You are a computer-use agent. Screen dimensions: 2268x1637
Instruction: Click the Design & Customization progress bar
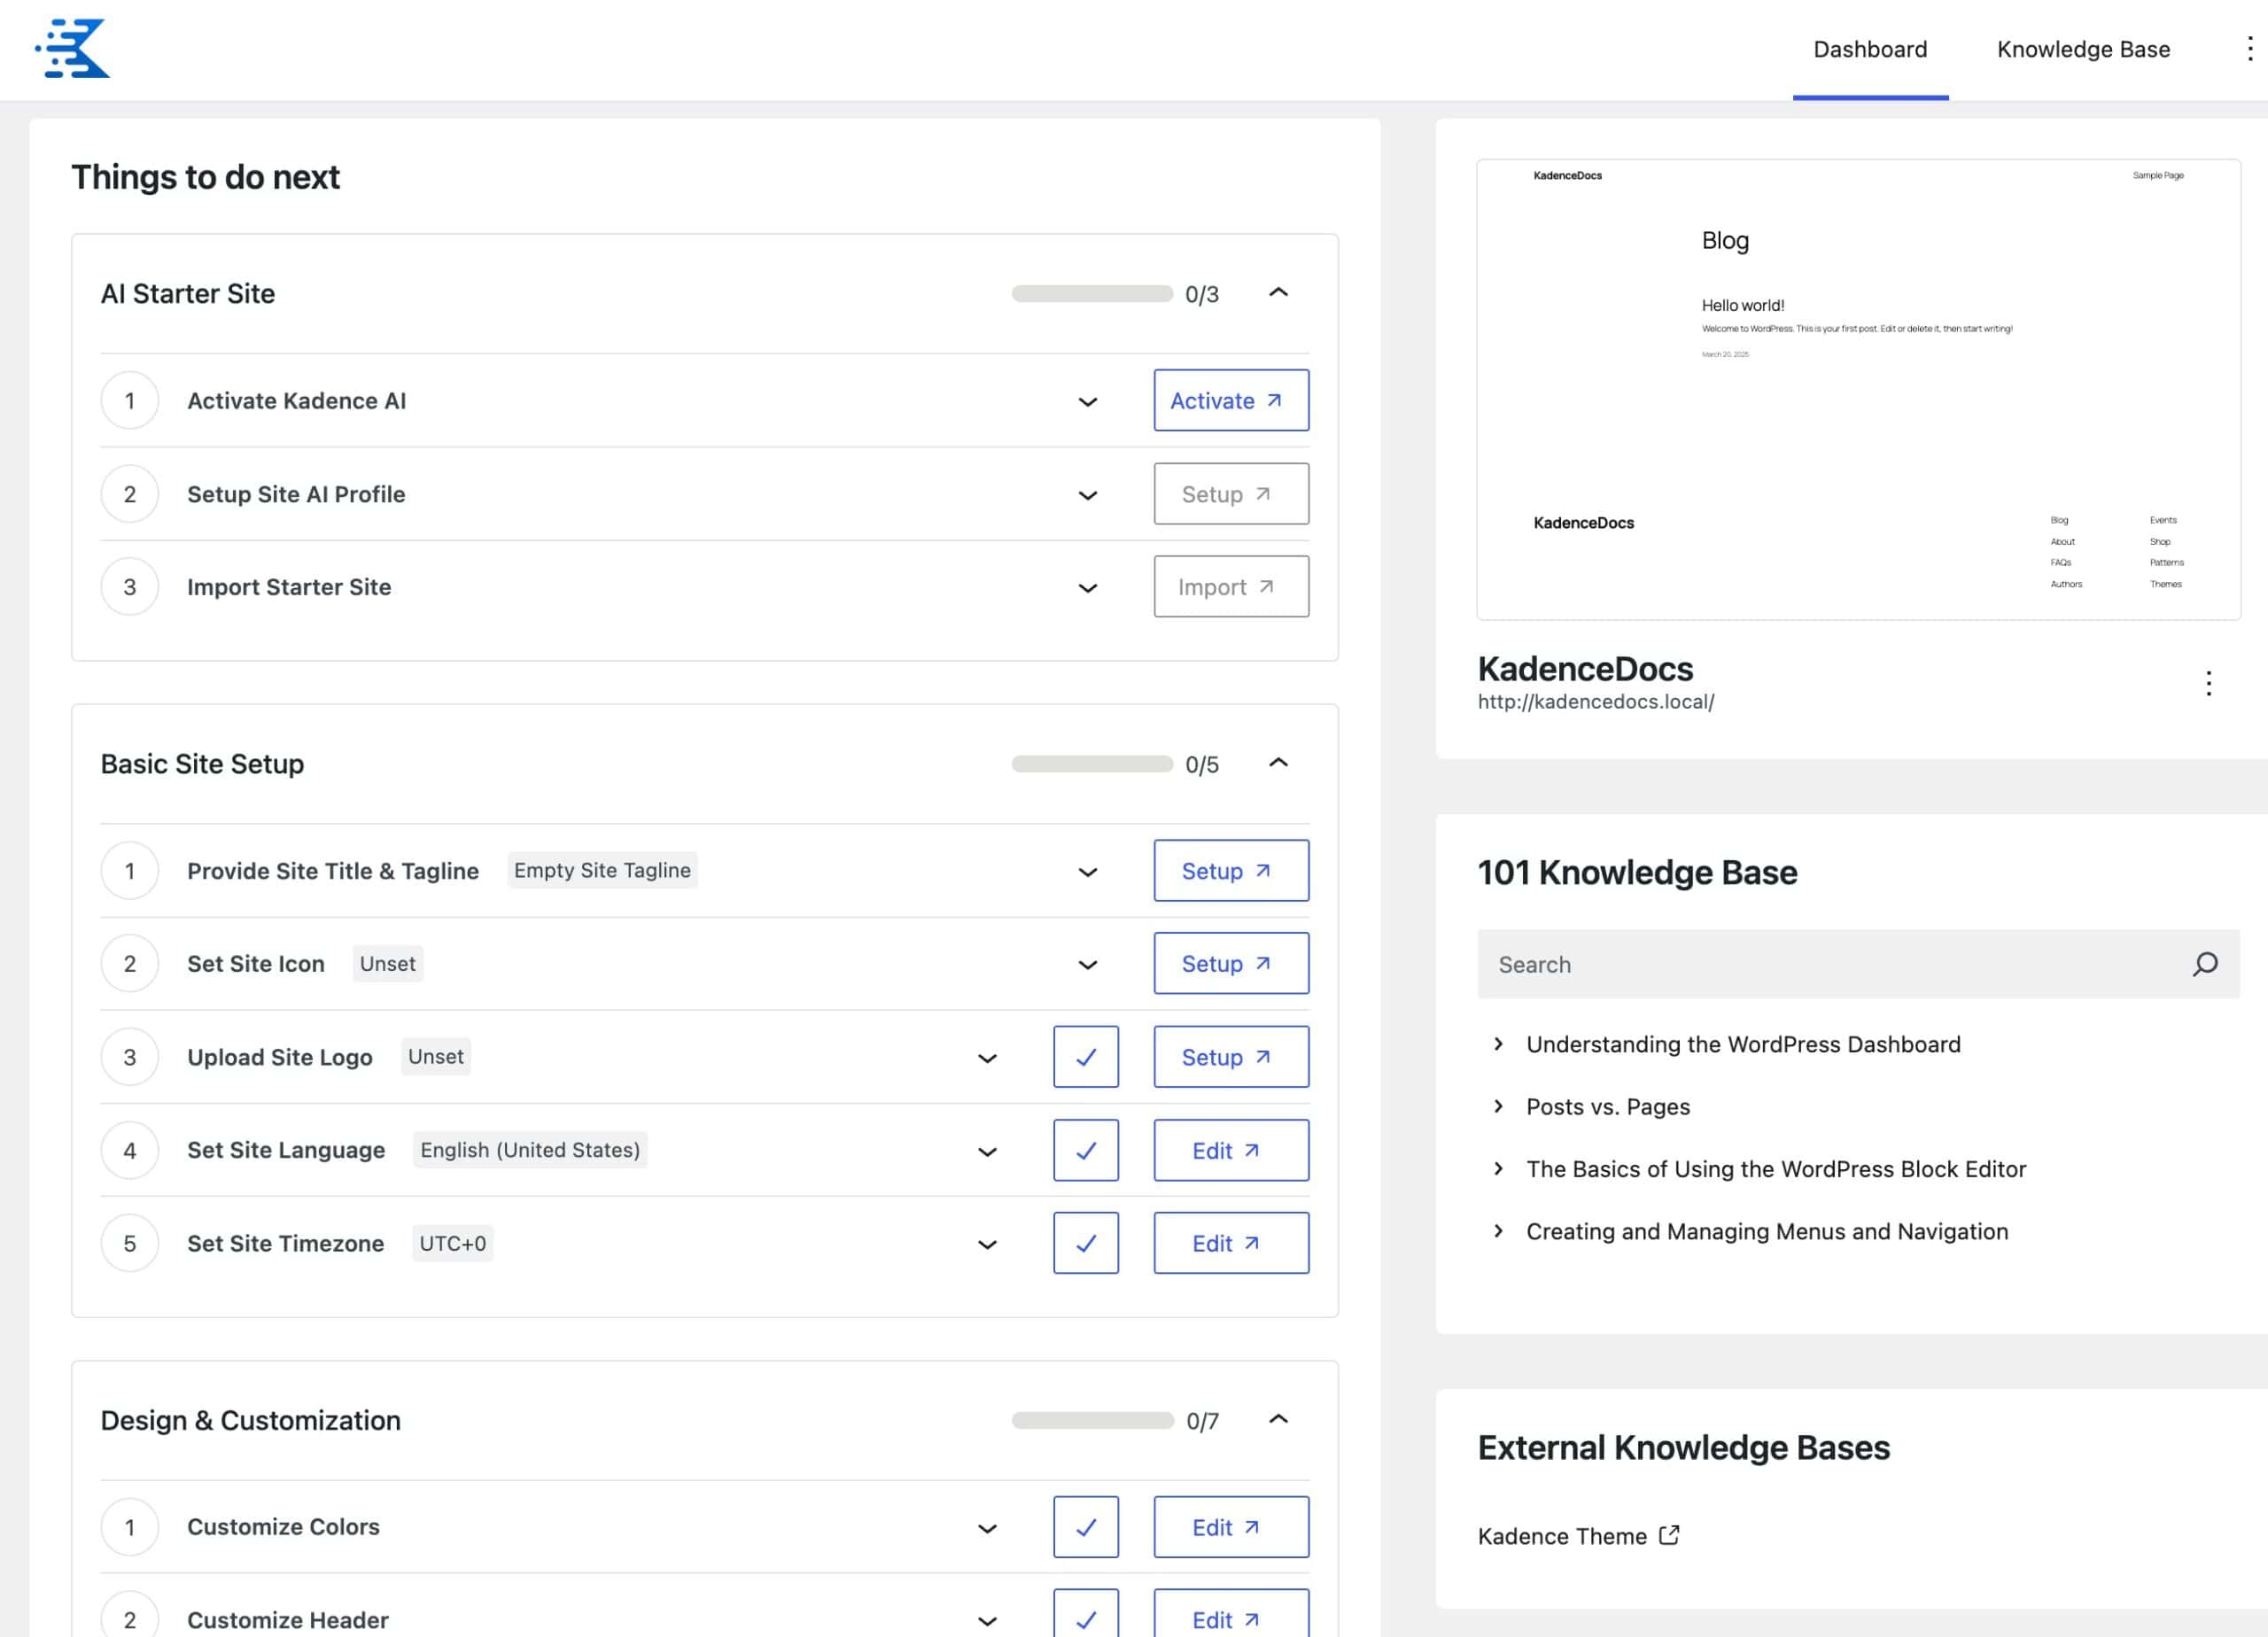pos(1092,1421)
